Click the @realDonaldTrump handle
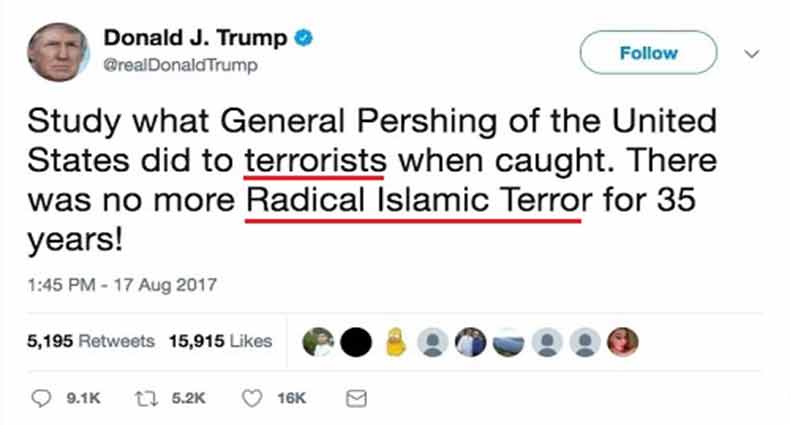Screen dimensions: 790x425 [x=180, y=65]
